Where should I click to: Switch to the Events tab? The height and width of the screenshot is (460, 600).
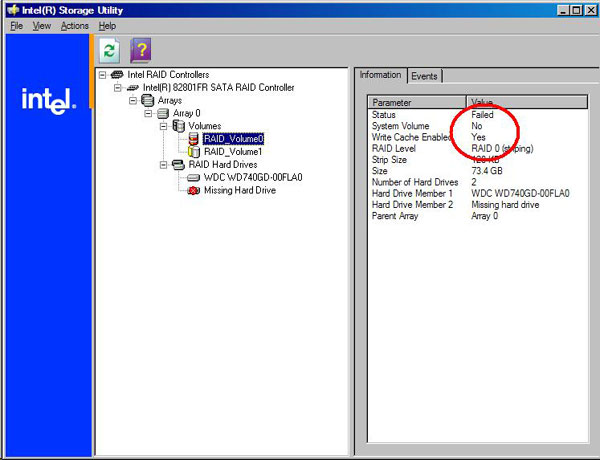(424, 76)
